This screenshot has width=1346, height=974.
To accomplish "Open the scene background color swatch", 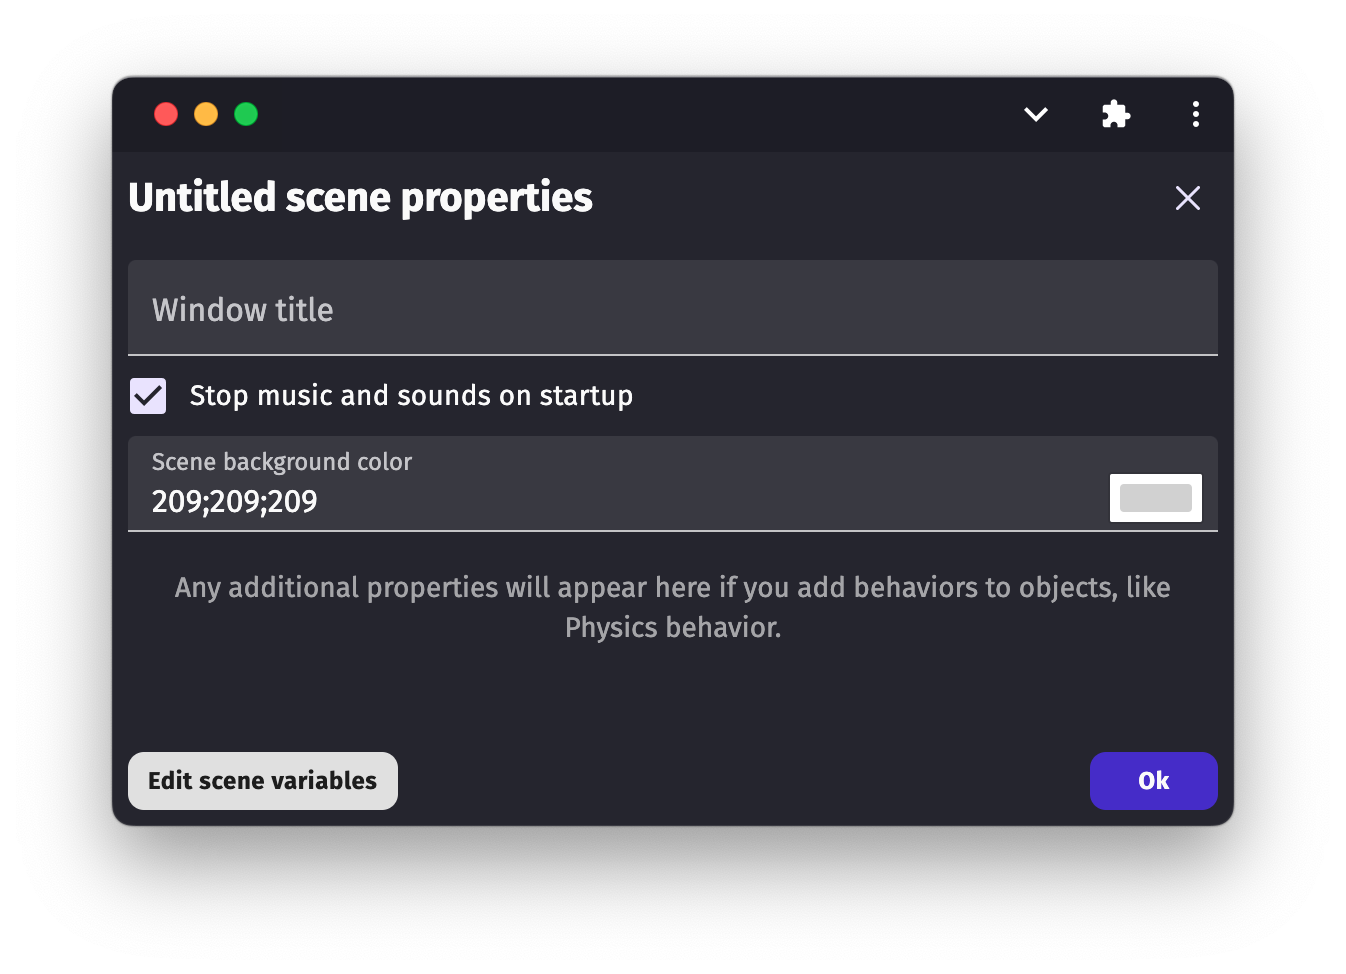I will (1155, 498).
